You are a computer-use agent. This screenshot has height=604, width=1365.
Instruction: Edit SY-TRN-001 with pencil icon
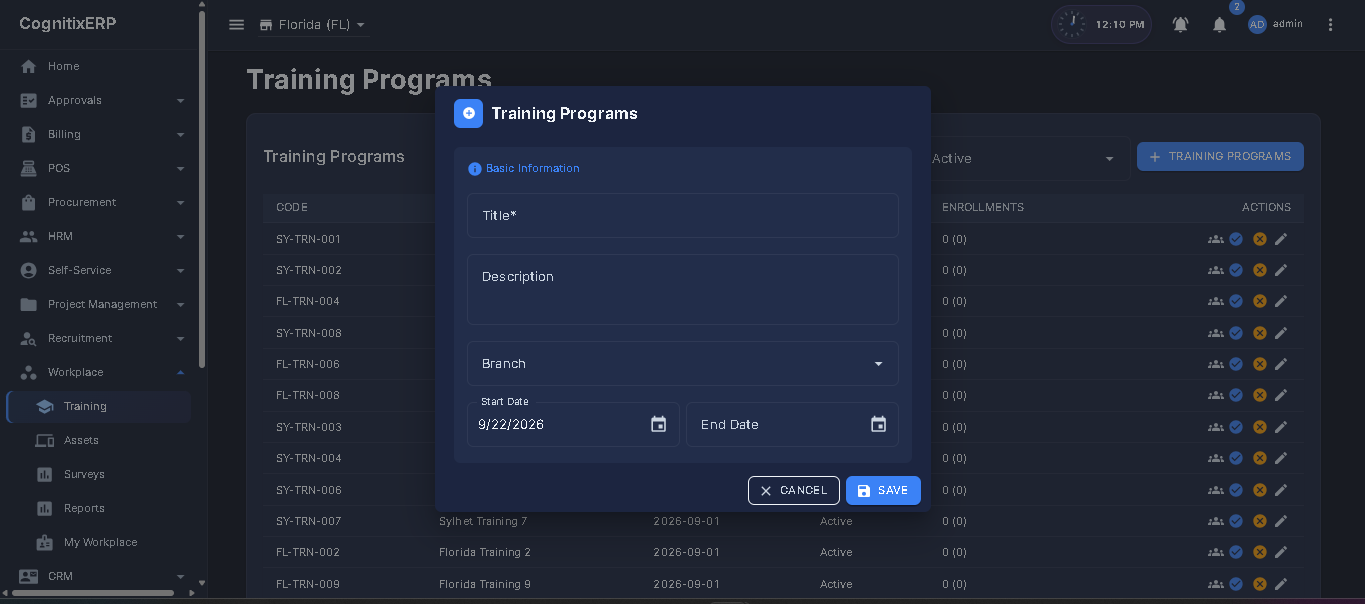click(x=1281, y=239)
